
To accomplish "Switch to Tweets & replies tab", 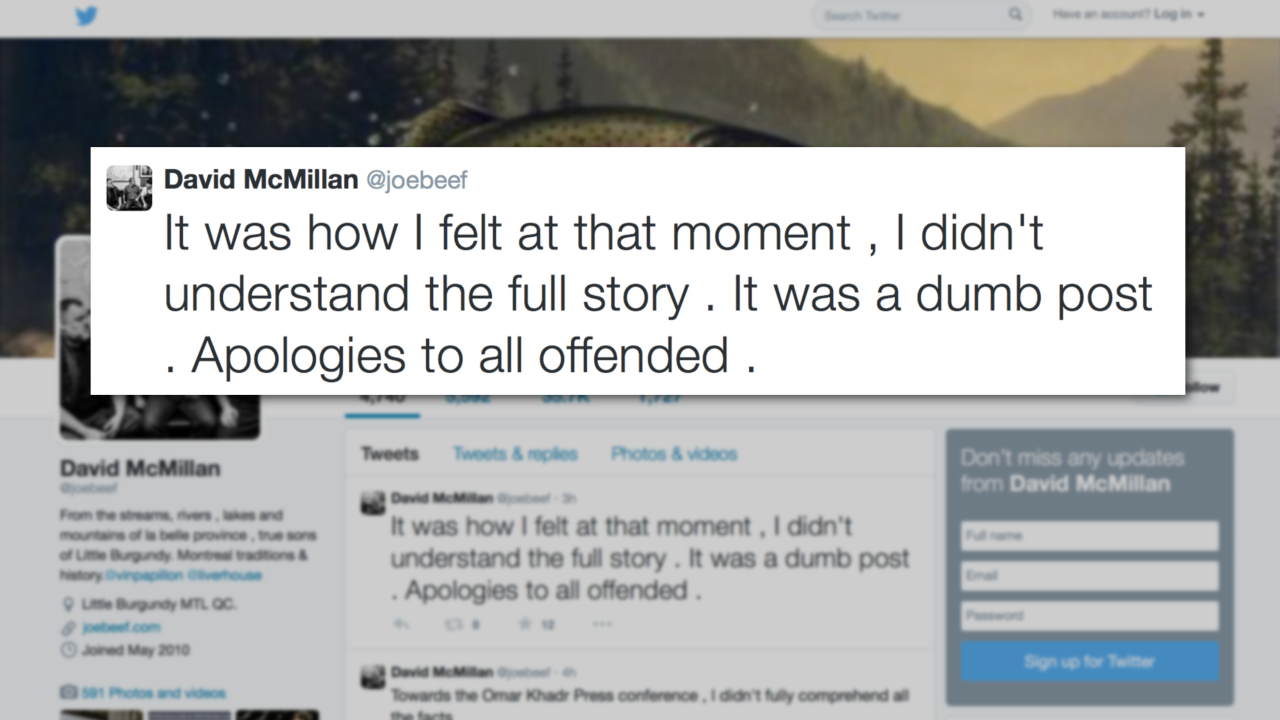I will click(x=515, y=454).
